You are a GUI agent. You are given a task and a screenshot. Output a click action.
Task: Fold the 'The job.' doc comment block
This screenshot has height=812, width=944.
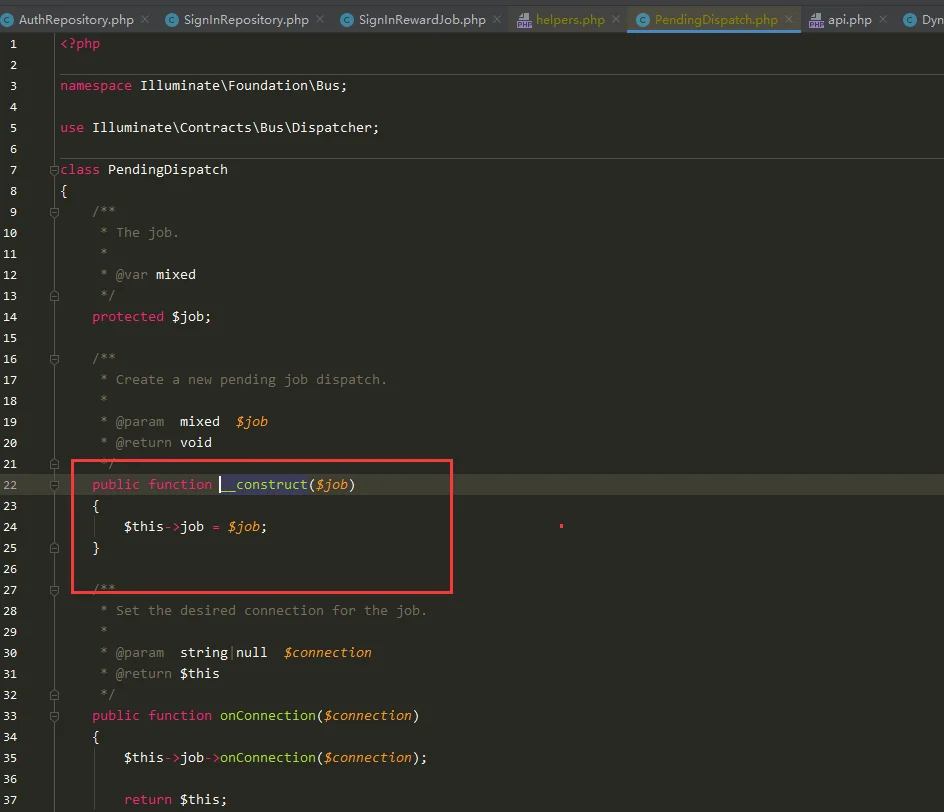(55, 212)
